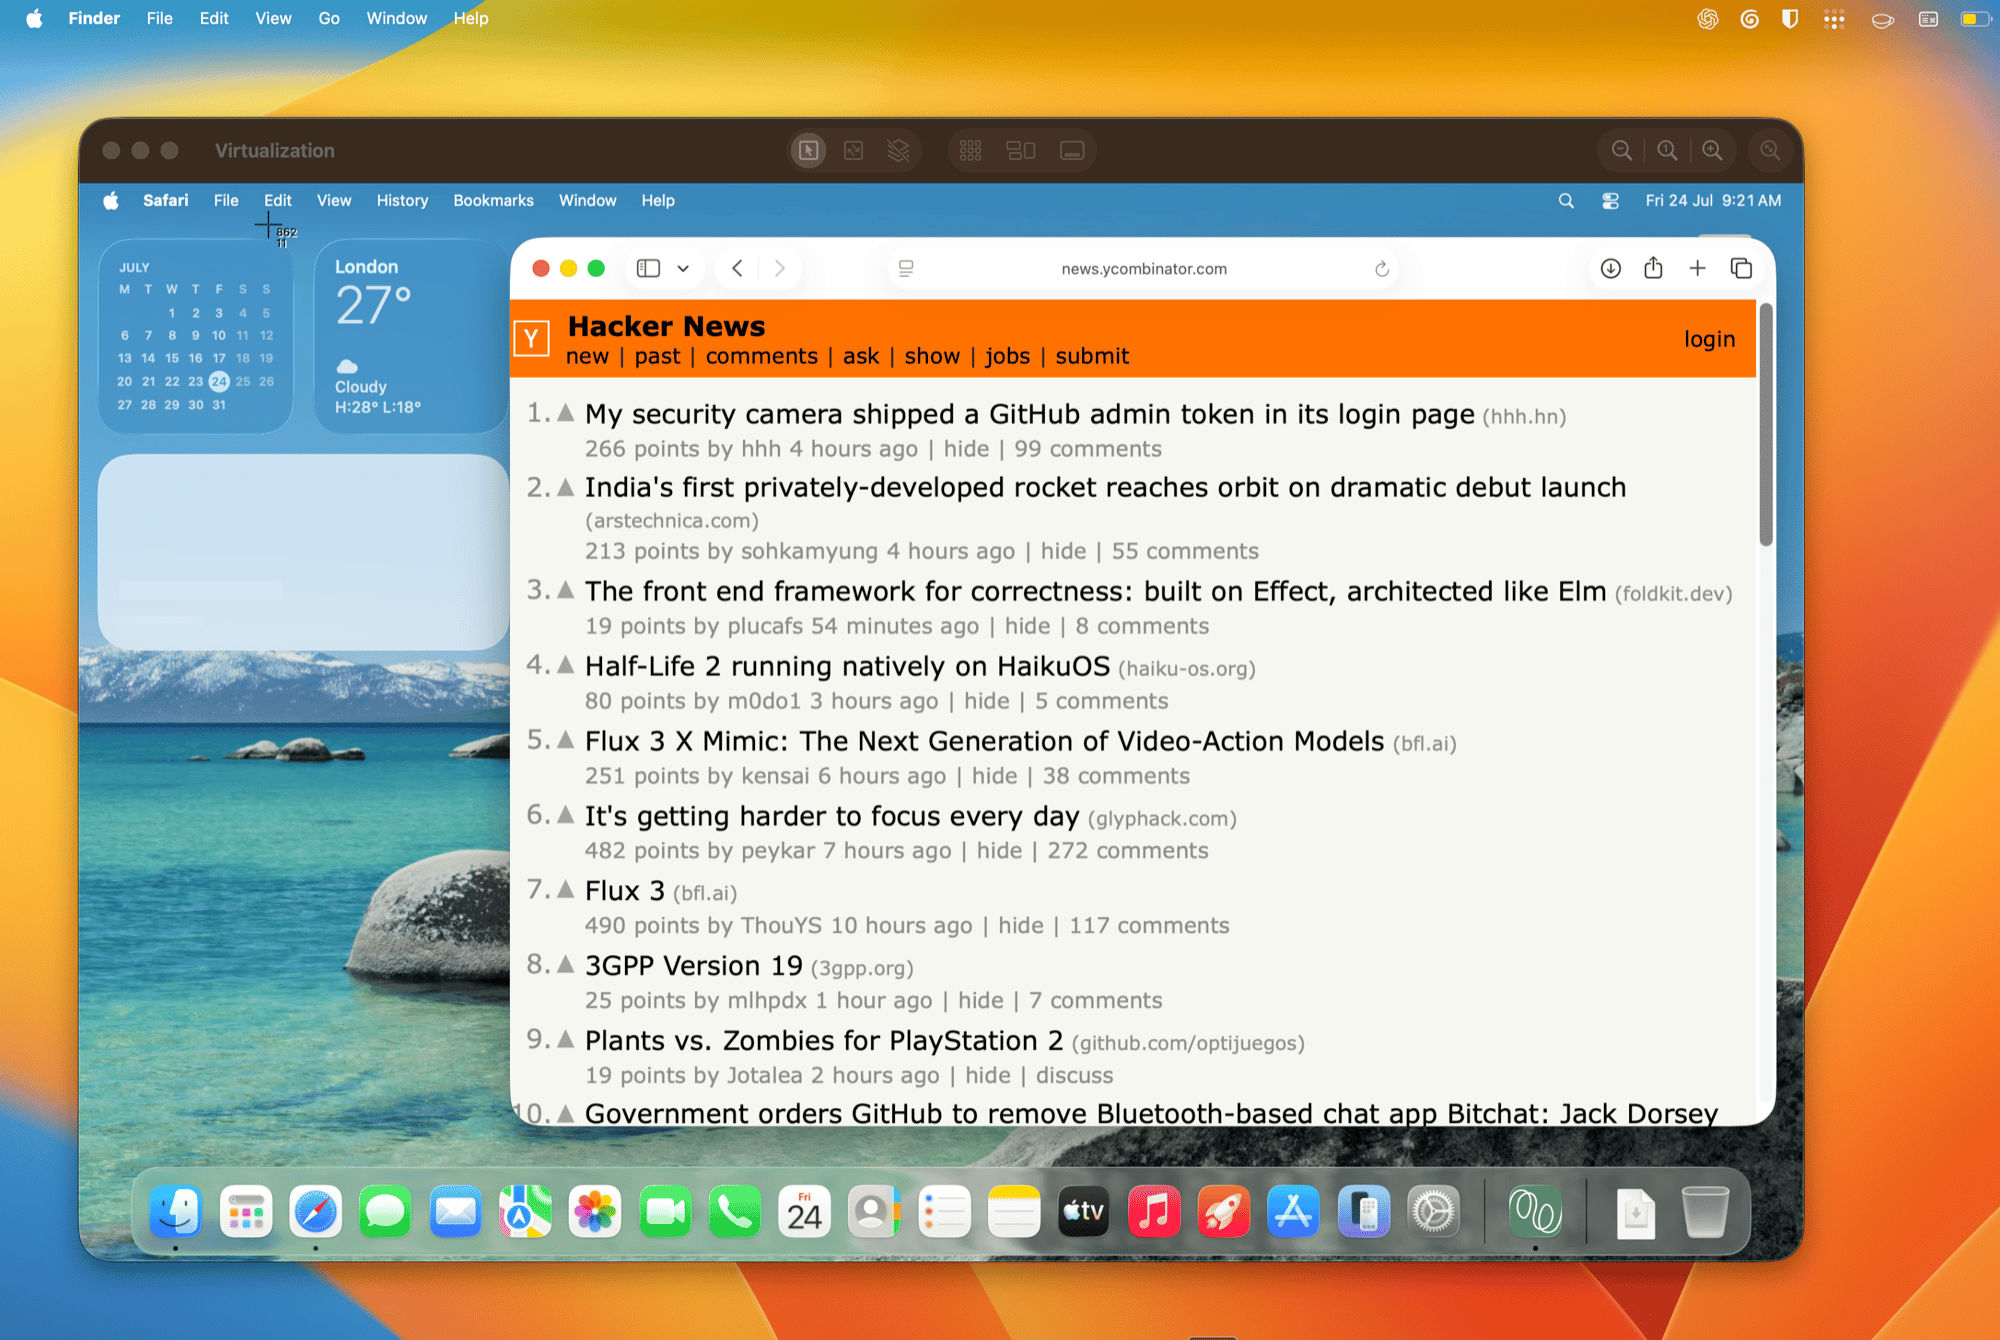Open System Settings gear in guest dock
The height and width of the screenshot is (1340, 2000).
tap(1433, 1212)
